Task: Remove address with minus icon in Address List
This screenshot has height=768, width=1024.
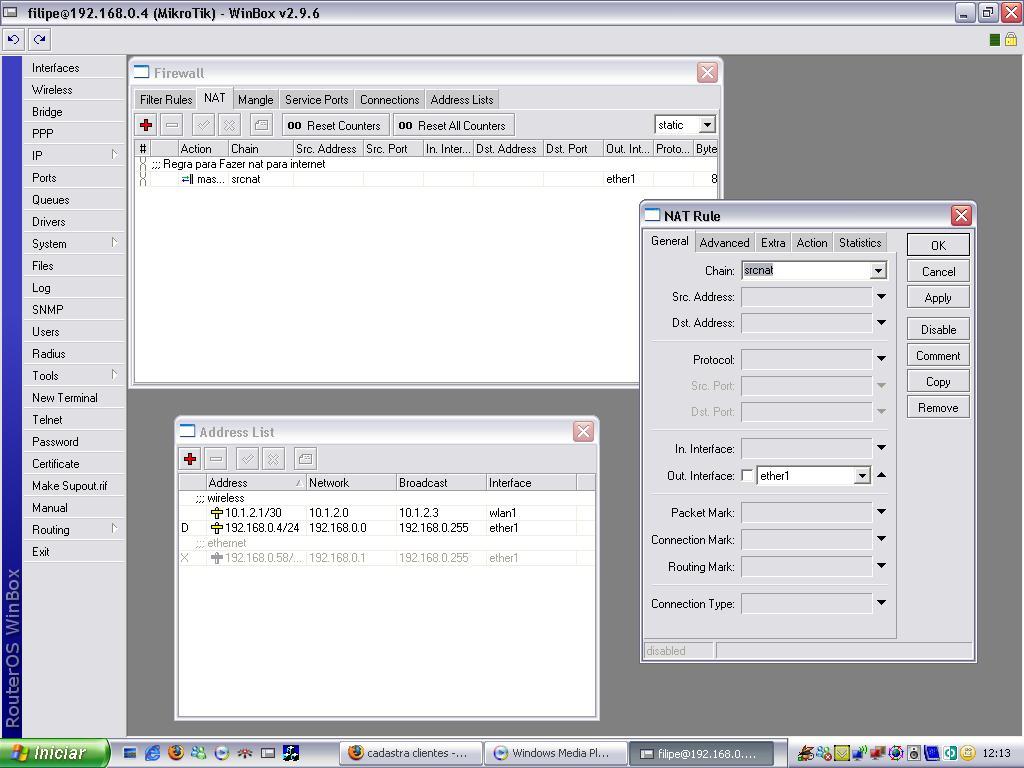Action: click(216, 458)
